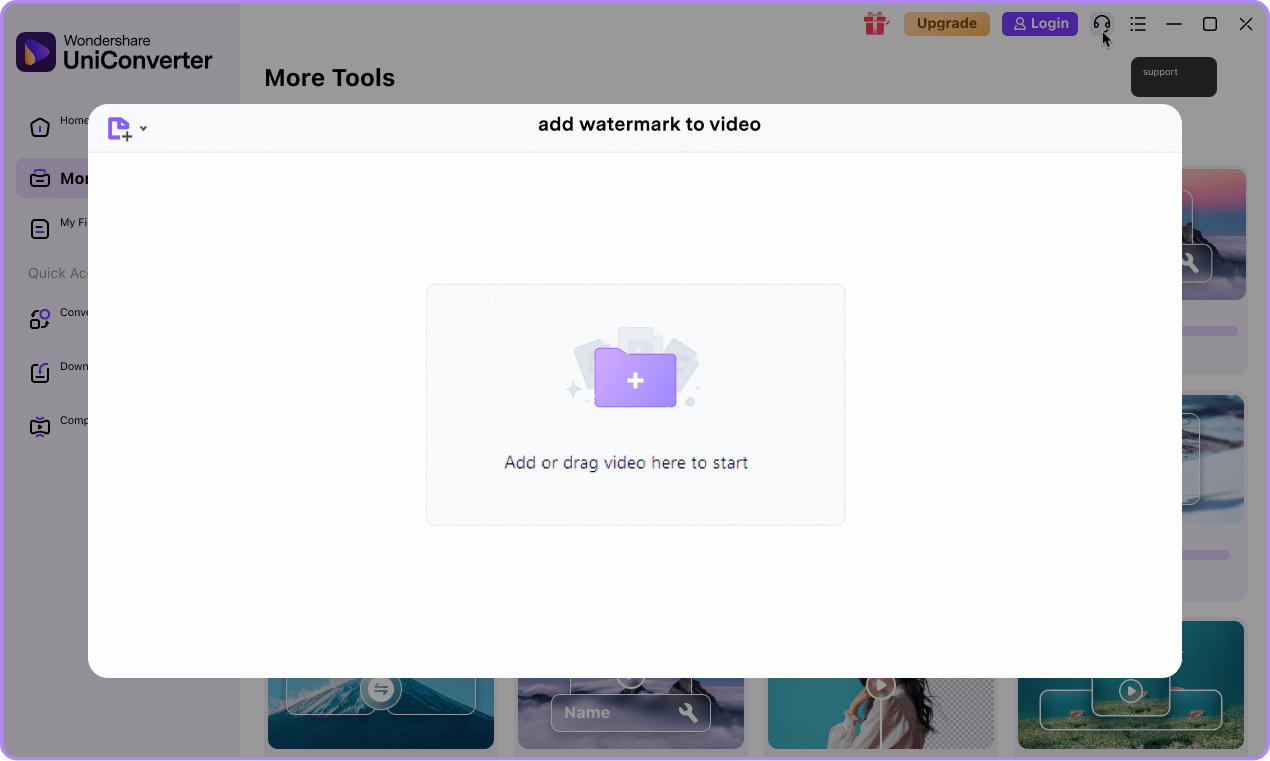
Task: Click the Upgrade button
Action: [x=946, y=23]
